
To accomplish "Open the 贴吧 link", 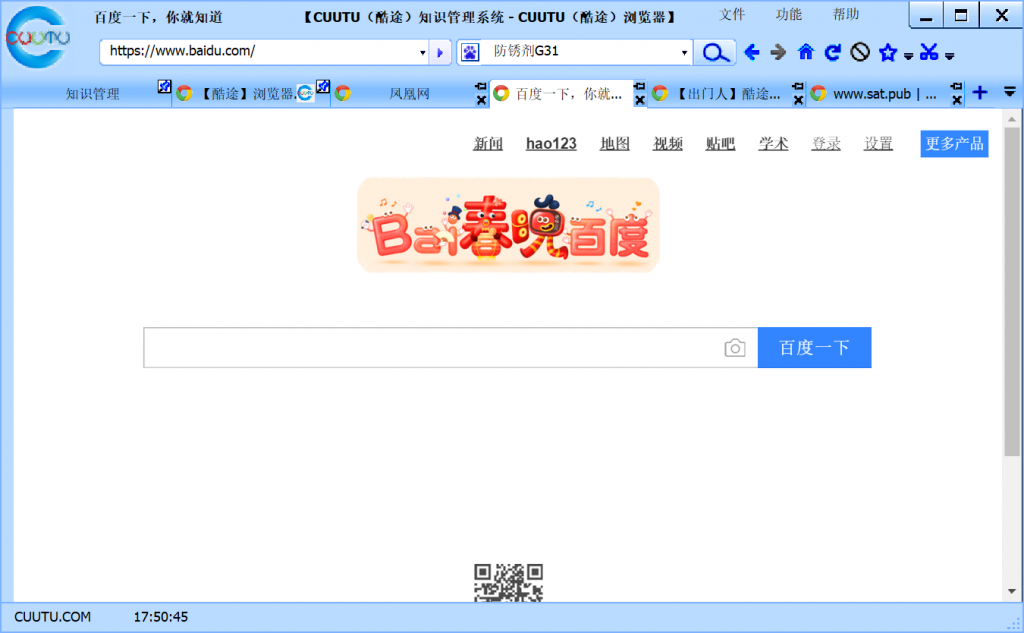I will [x=720, y=144].
